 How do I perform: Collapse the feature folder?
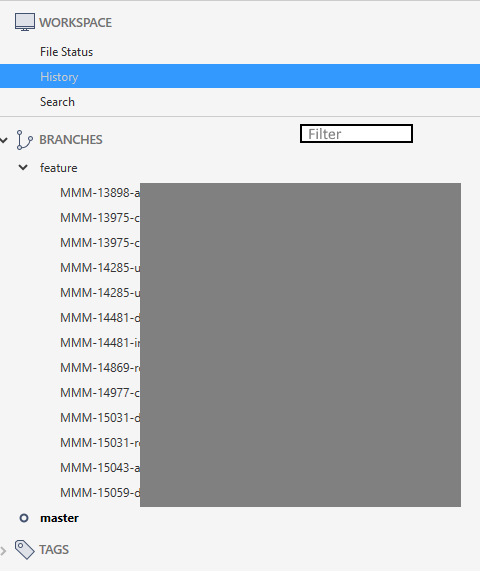click(23, 168)
